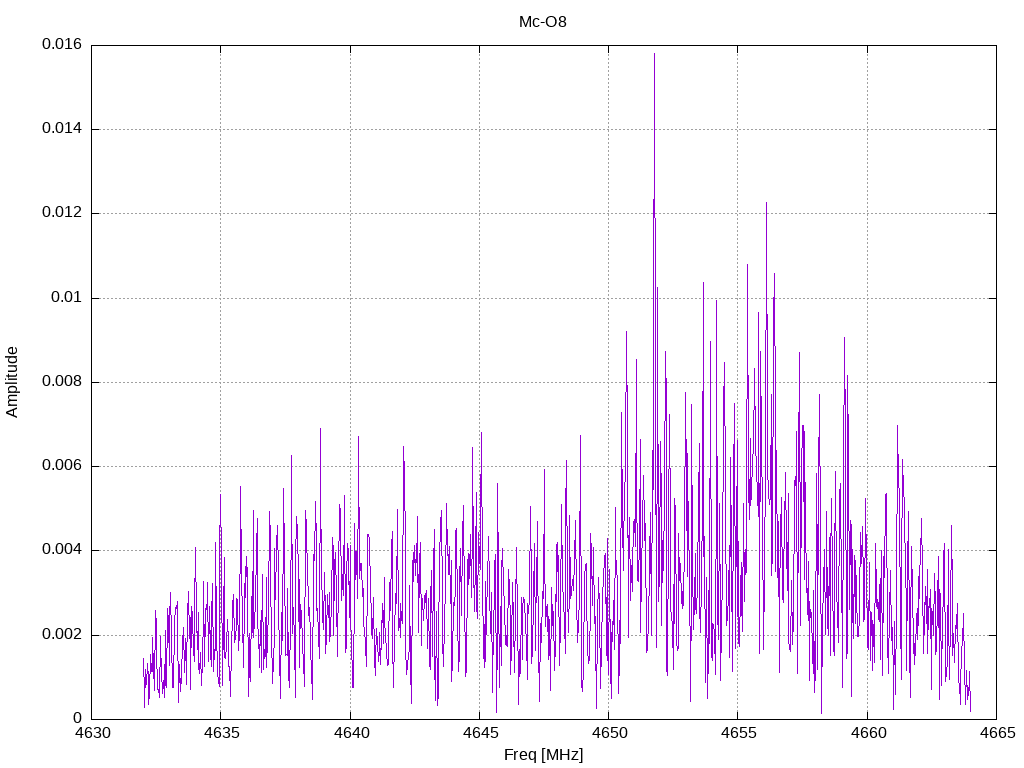Screen dimensions: 1024x768
Task: Click the 4665 x-axis tick label
Action: (x=996, y=733)
